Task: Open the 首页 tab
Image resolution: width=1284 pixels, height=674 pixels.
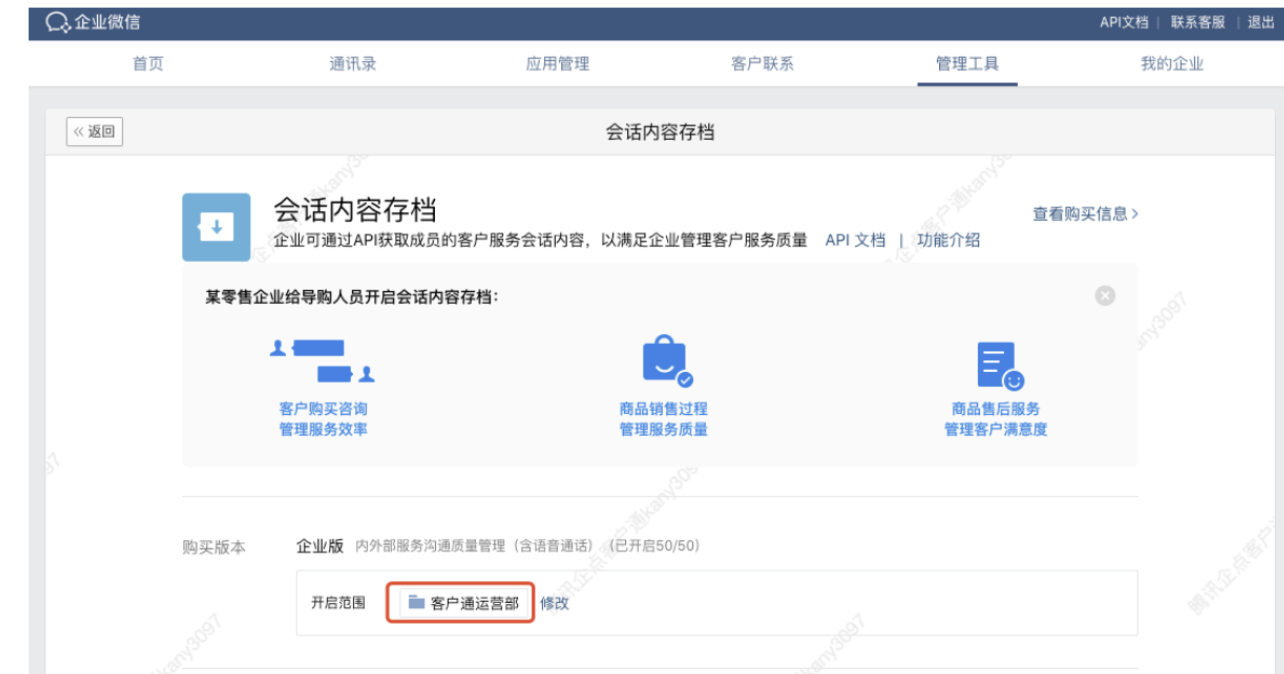Action: 148,64
